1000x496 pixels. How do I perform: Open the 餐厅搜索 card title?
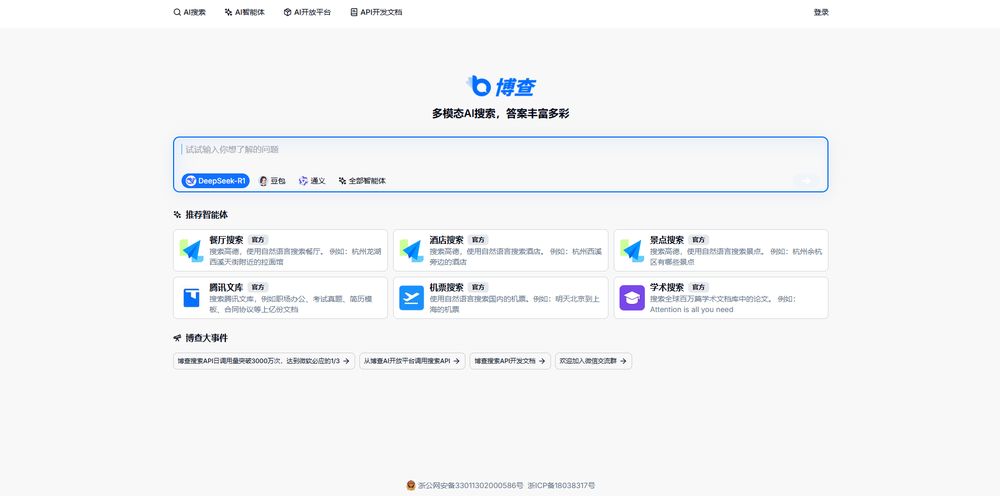point(226,240)
